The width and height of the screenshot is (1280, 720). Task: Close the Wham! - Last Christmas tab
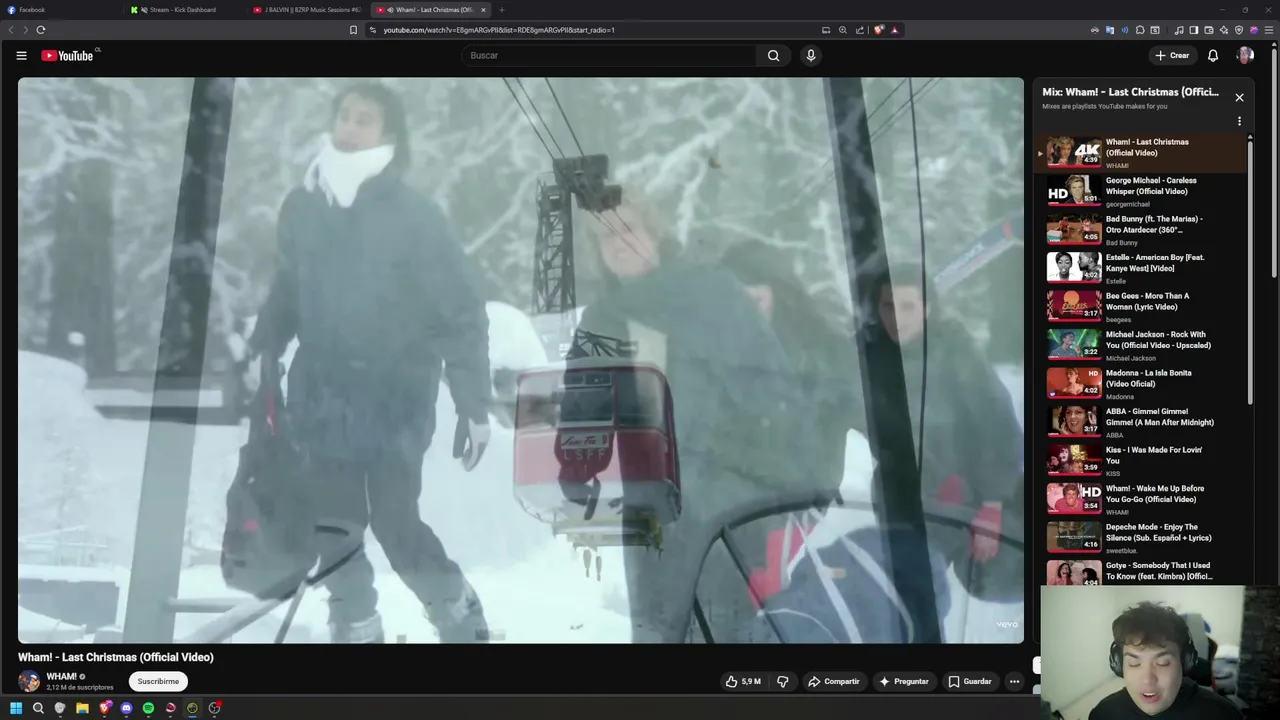point(483,10)
